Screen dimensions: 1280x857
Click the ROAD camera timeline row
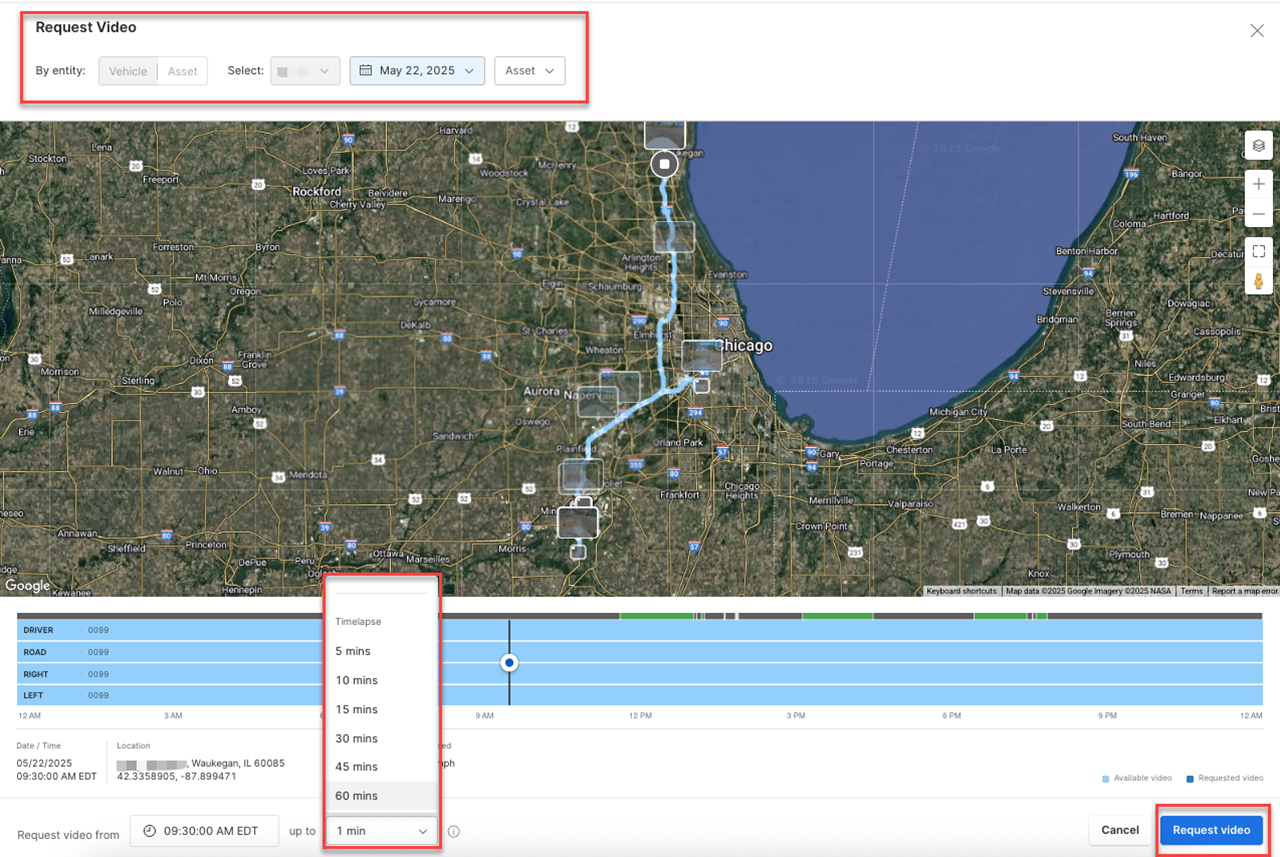coord(640,652)
